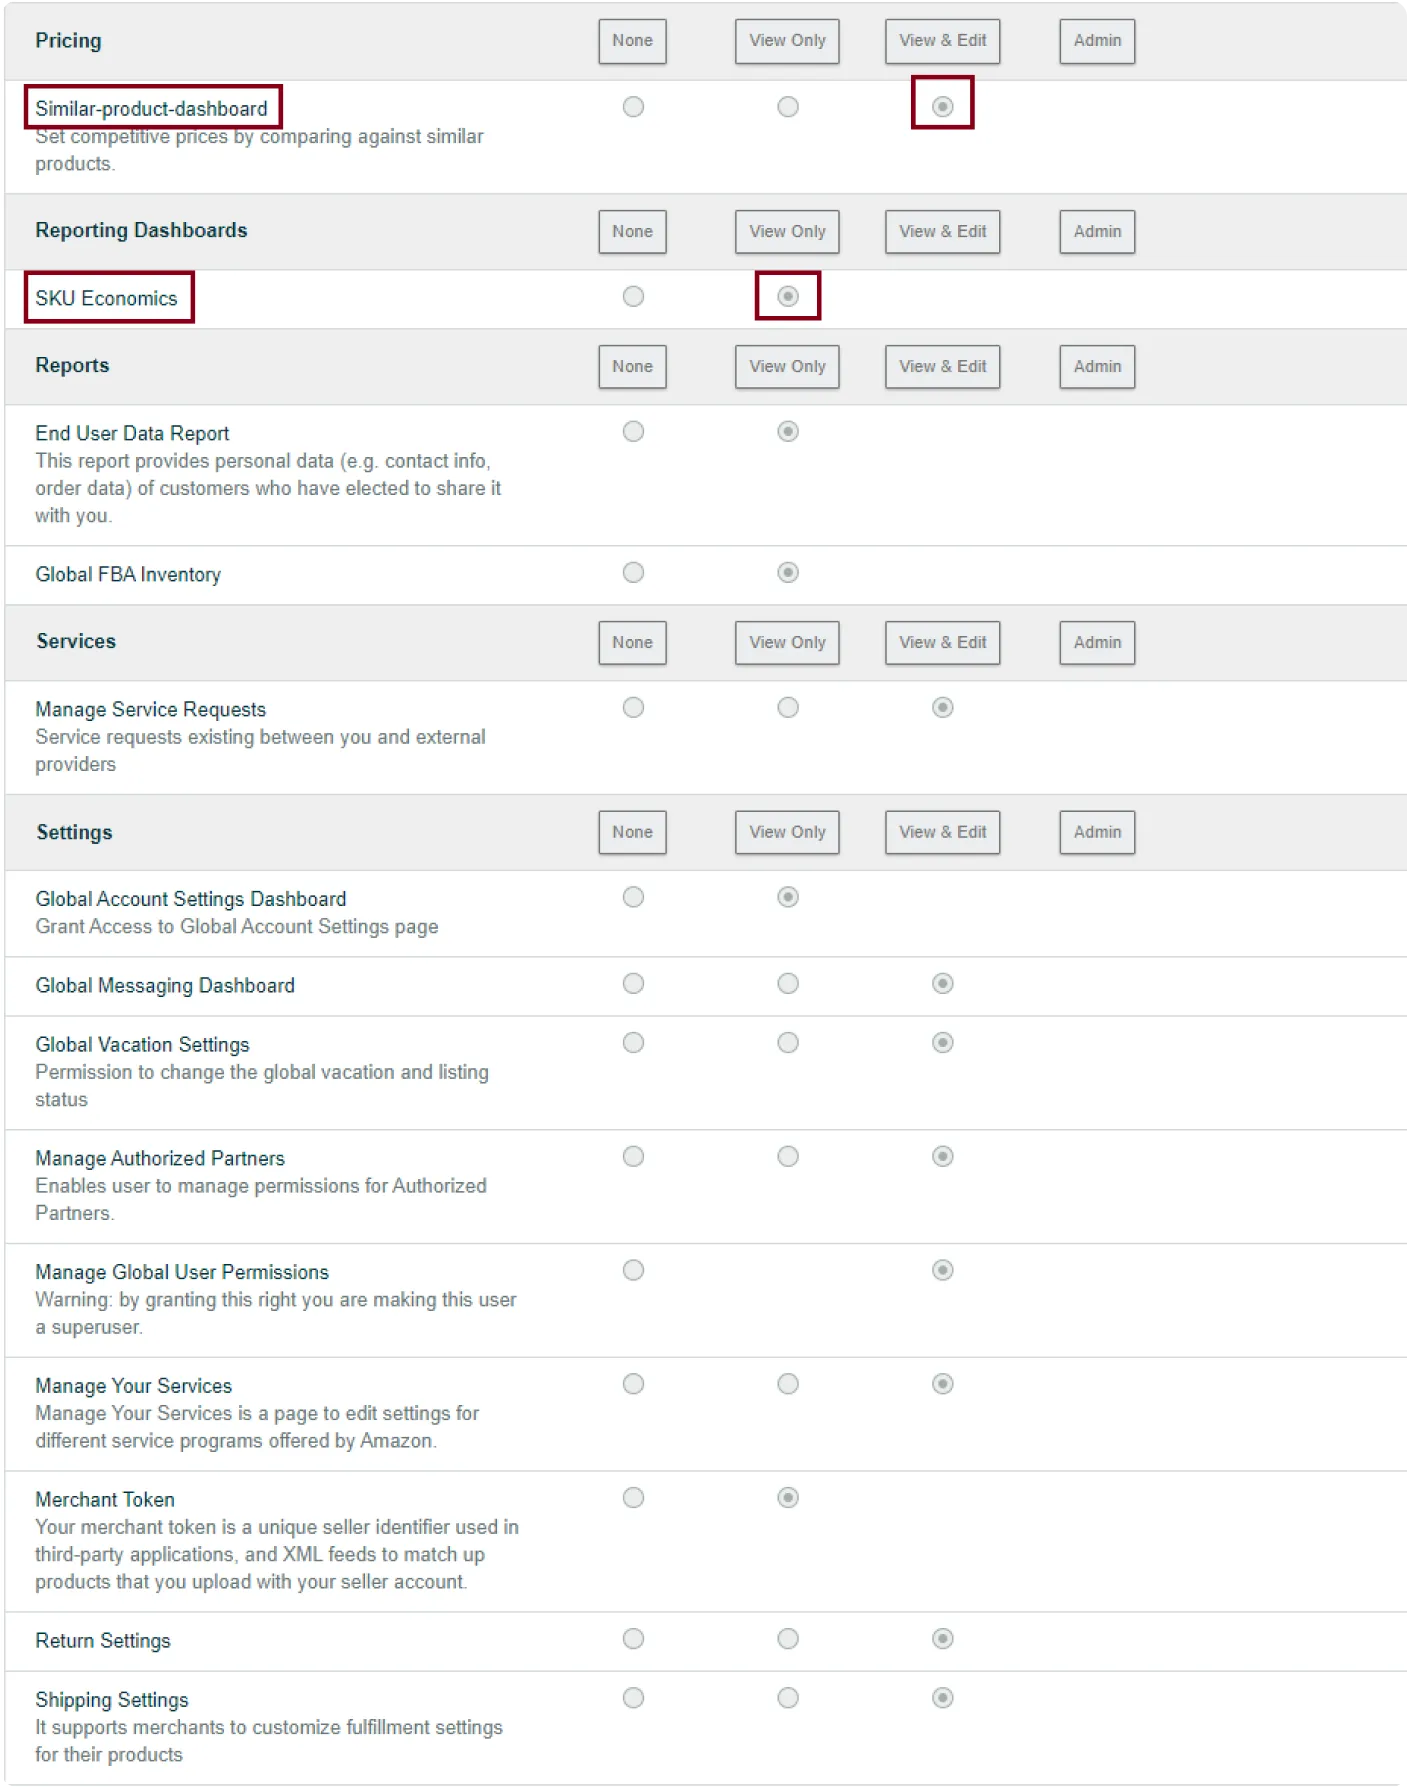Click View & Edit button for Pricing
The height and width of the screenshot is (1787, 1407).
[x=942, y=41]
